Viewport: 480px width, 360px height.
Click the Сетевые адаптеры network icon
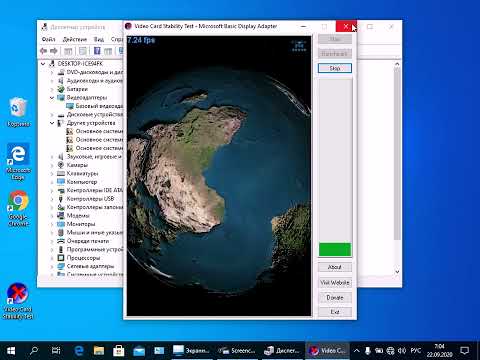coord(61,266)
